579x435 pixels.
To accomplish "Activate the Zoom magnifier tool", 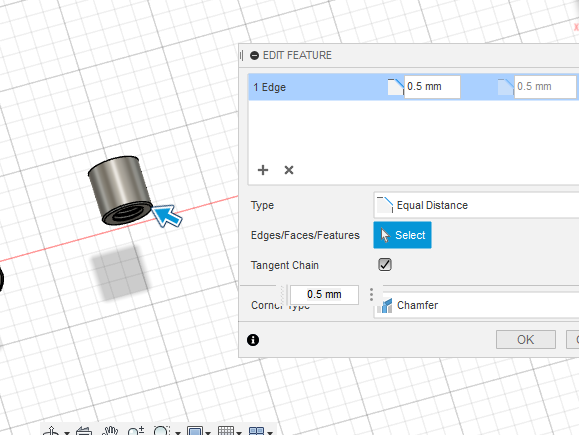I will [136, 431].
